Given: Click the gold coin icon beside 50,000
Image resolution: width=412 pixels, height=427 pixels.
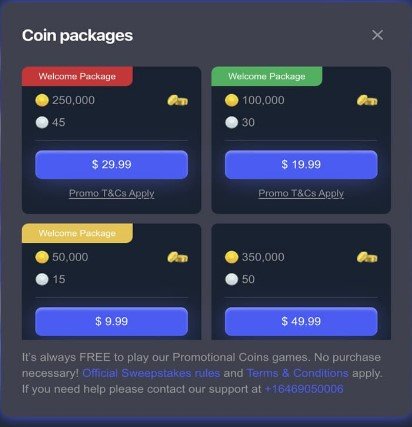Looking at the screenshot, I should click(x=42, y=257).
